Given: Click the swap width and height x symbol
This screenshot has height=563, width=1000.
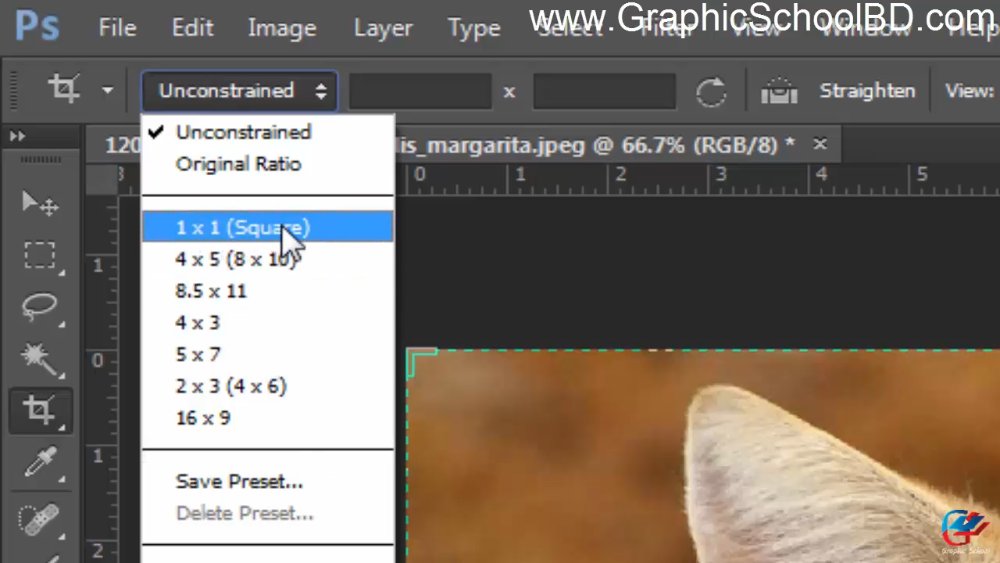Looking at the screenshot, I should [x=509, y=93].
